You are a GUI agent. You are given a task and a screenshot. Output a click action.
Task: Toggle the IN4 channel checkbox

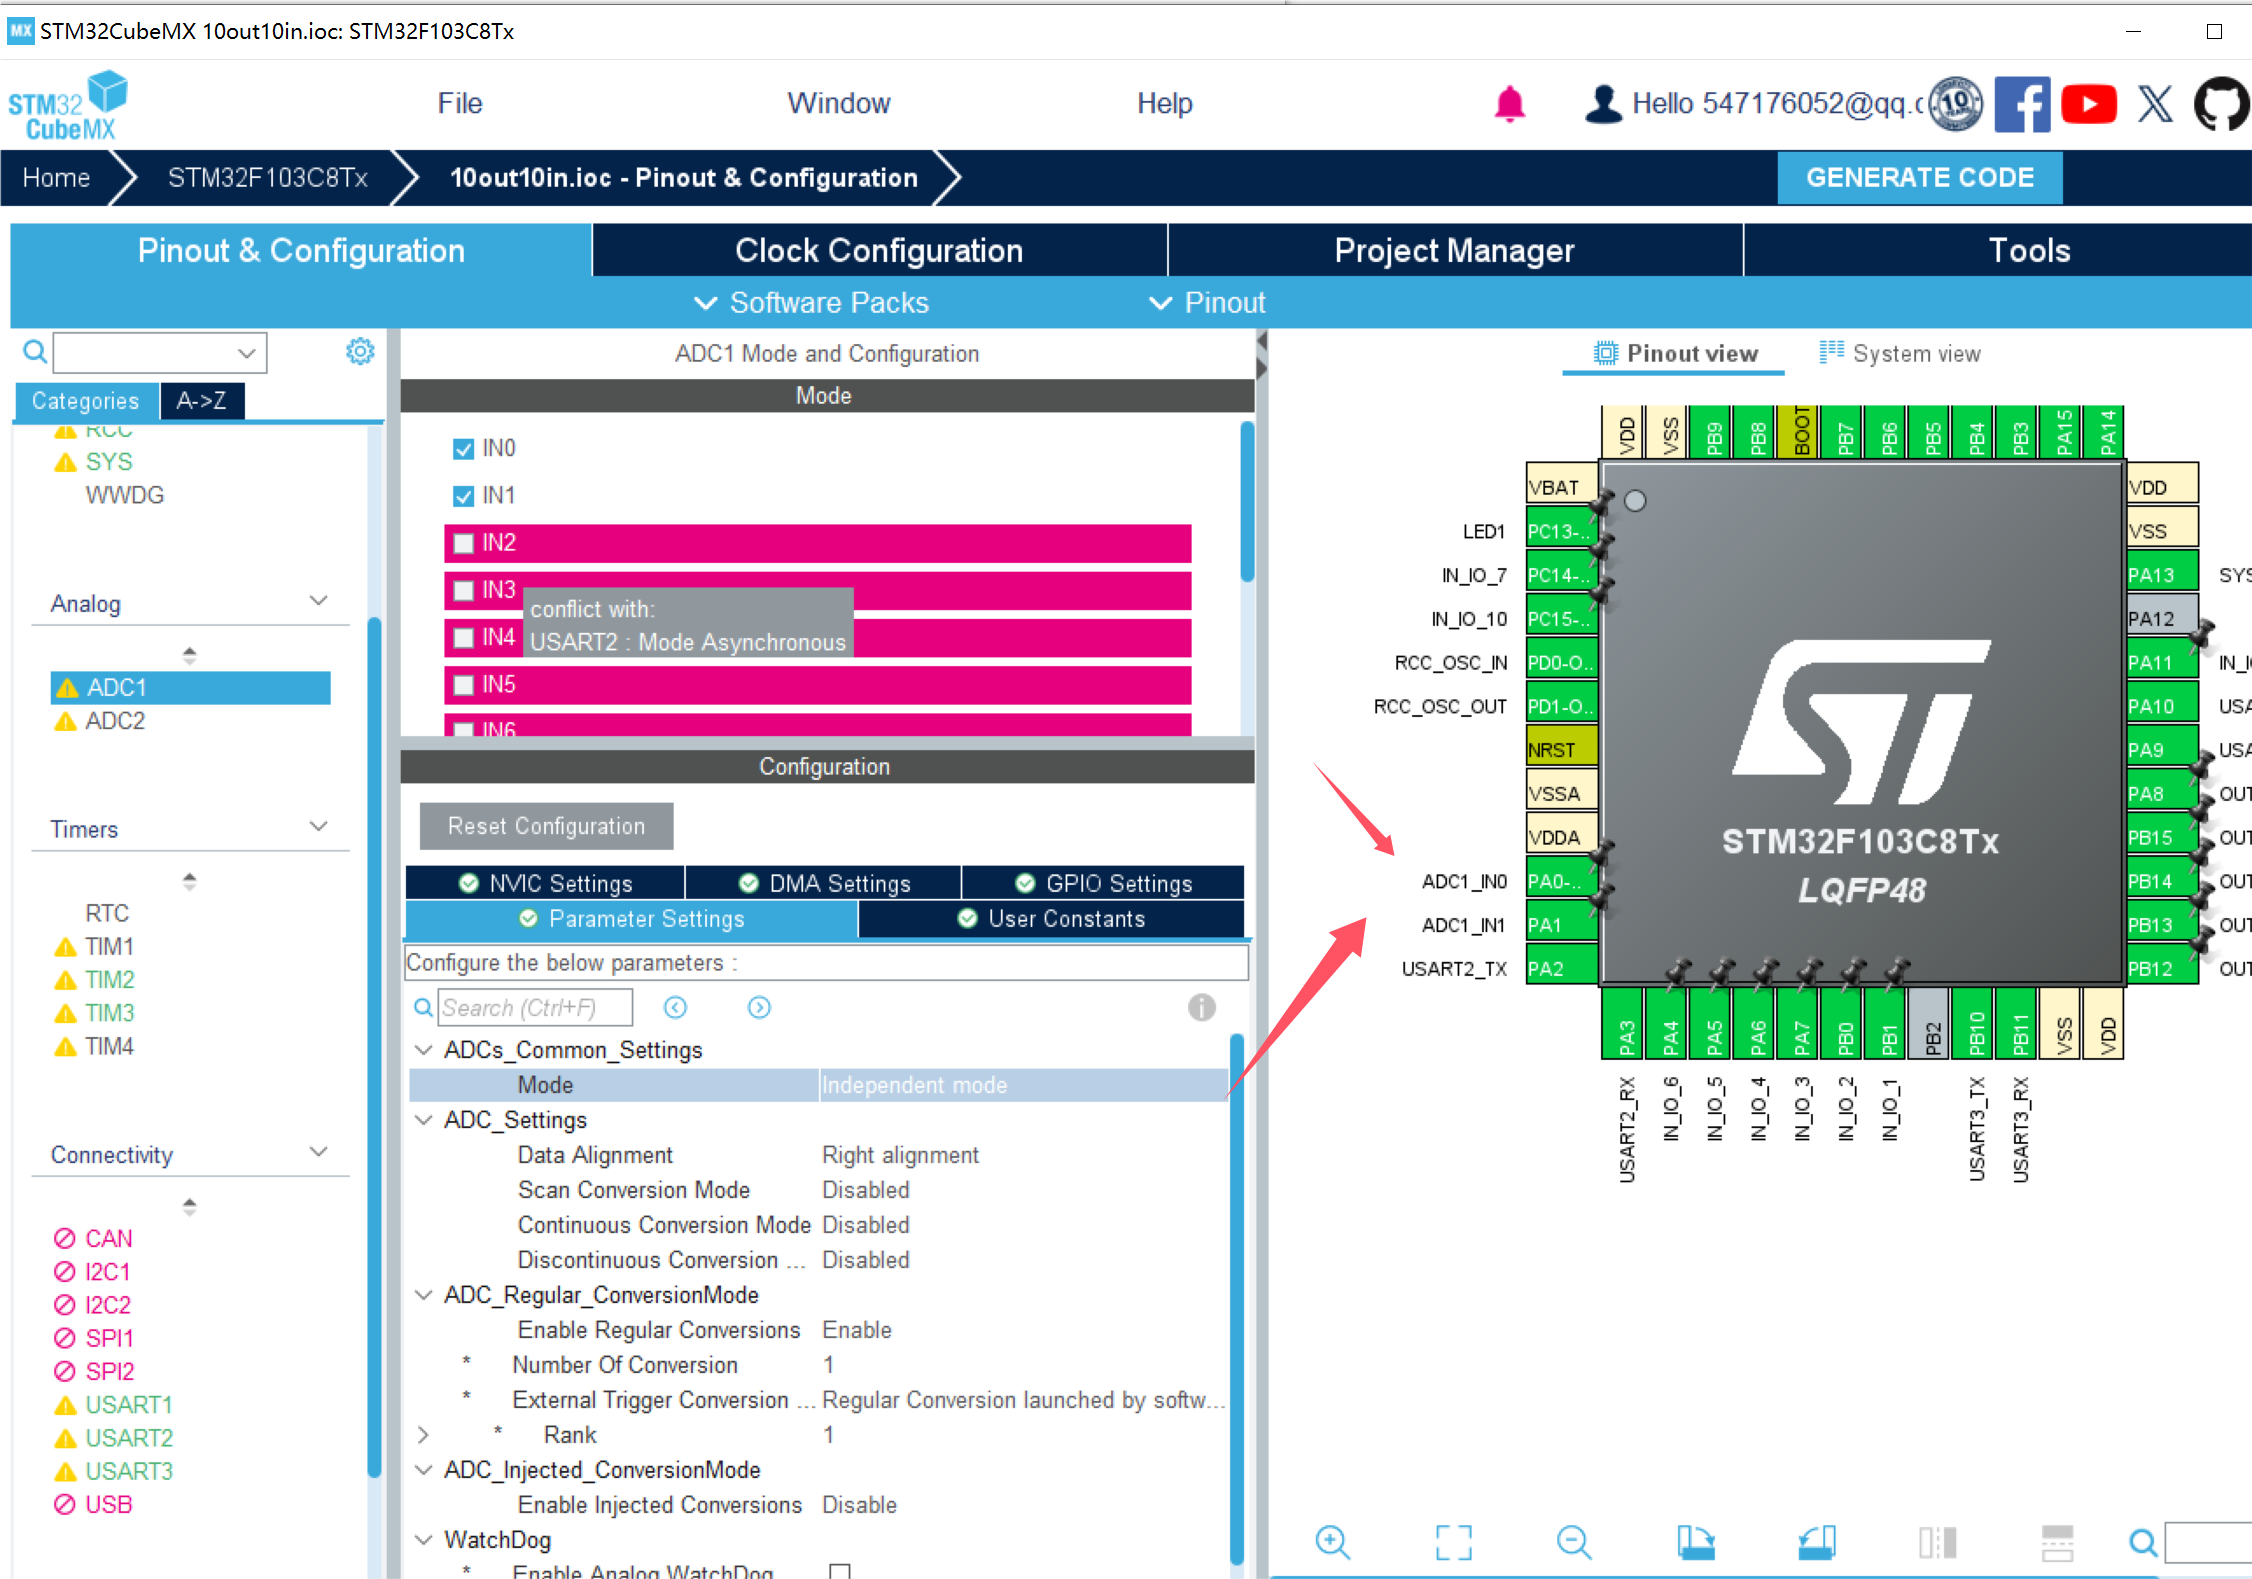click(463, 637)
